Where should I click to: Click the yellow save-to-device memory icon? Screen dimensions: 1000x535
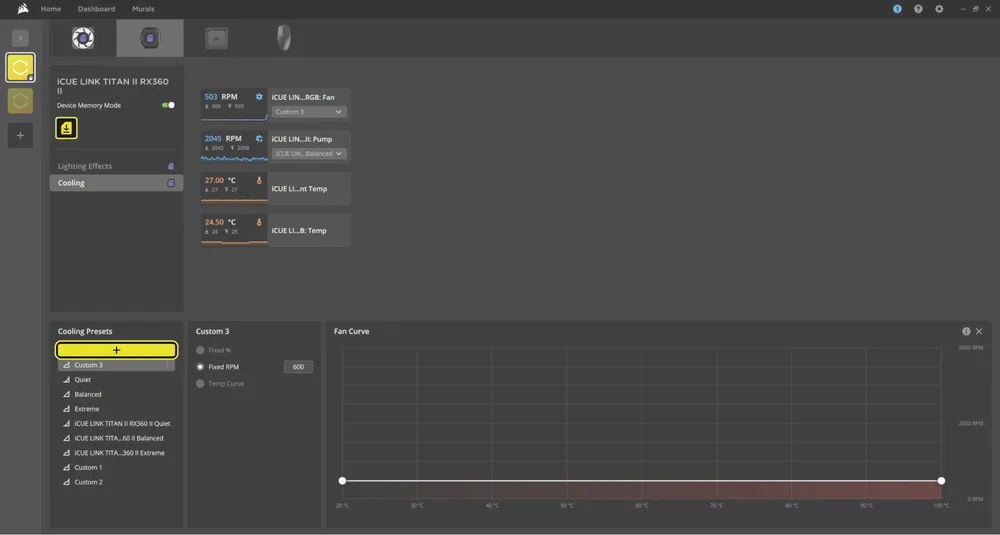[66, 128]
